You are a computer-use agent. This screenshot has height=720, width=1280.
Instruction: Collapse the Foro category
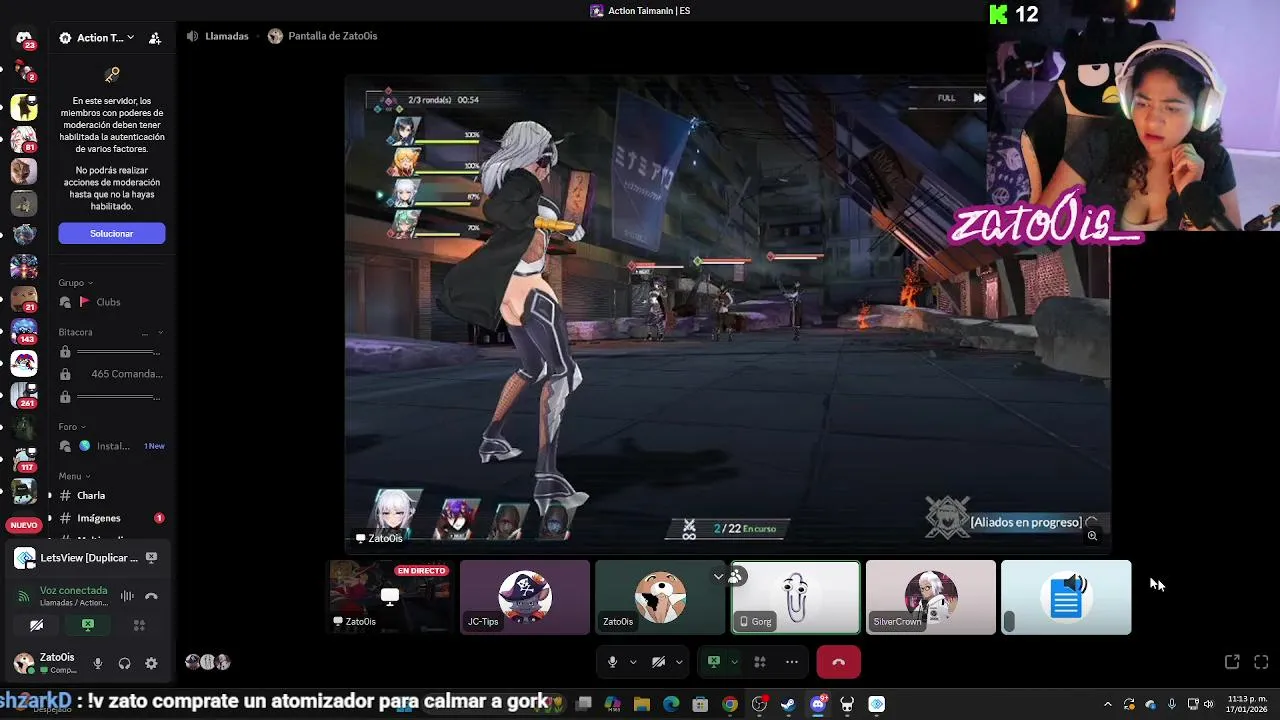[x=72, y=427]
